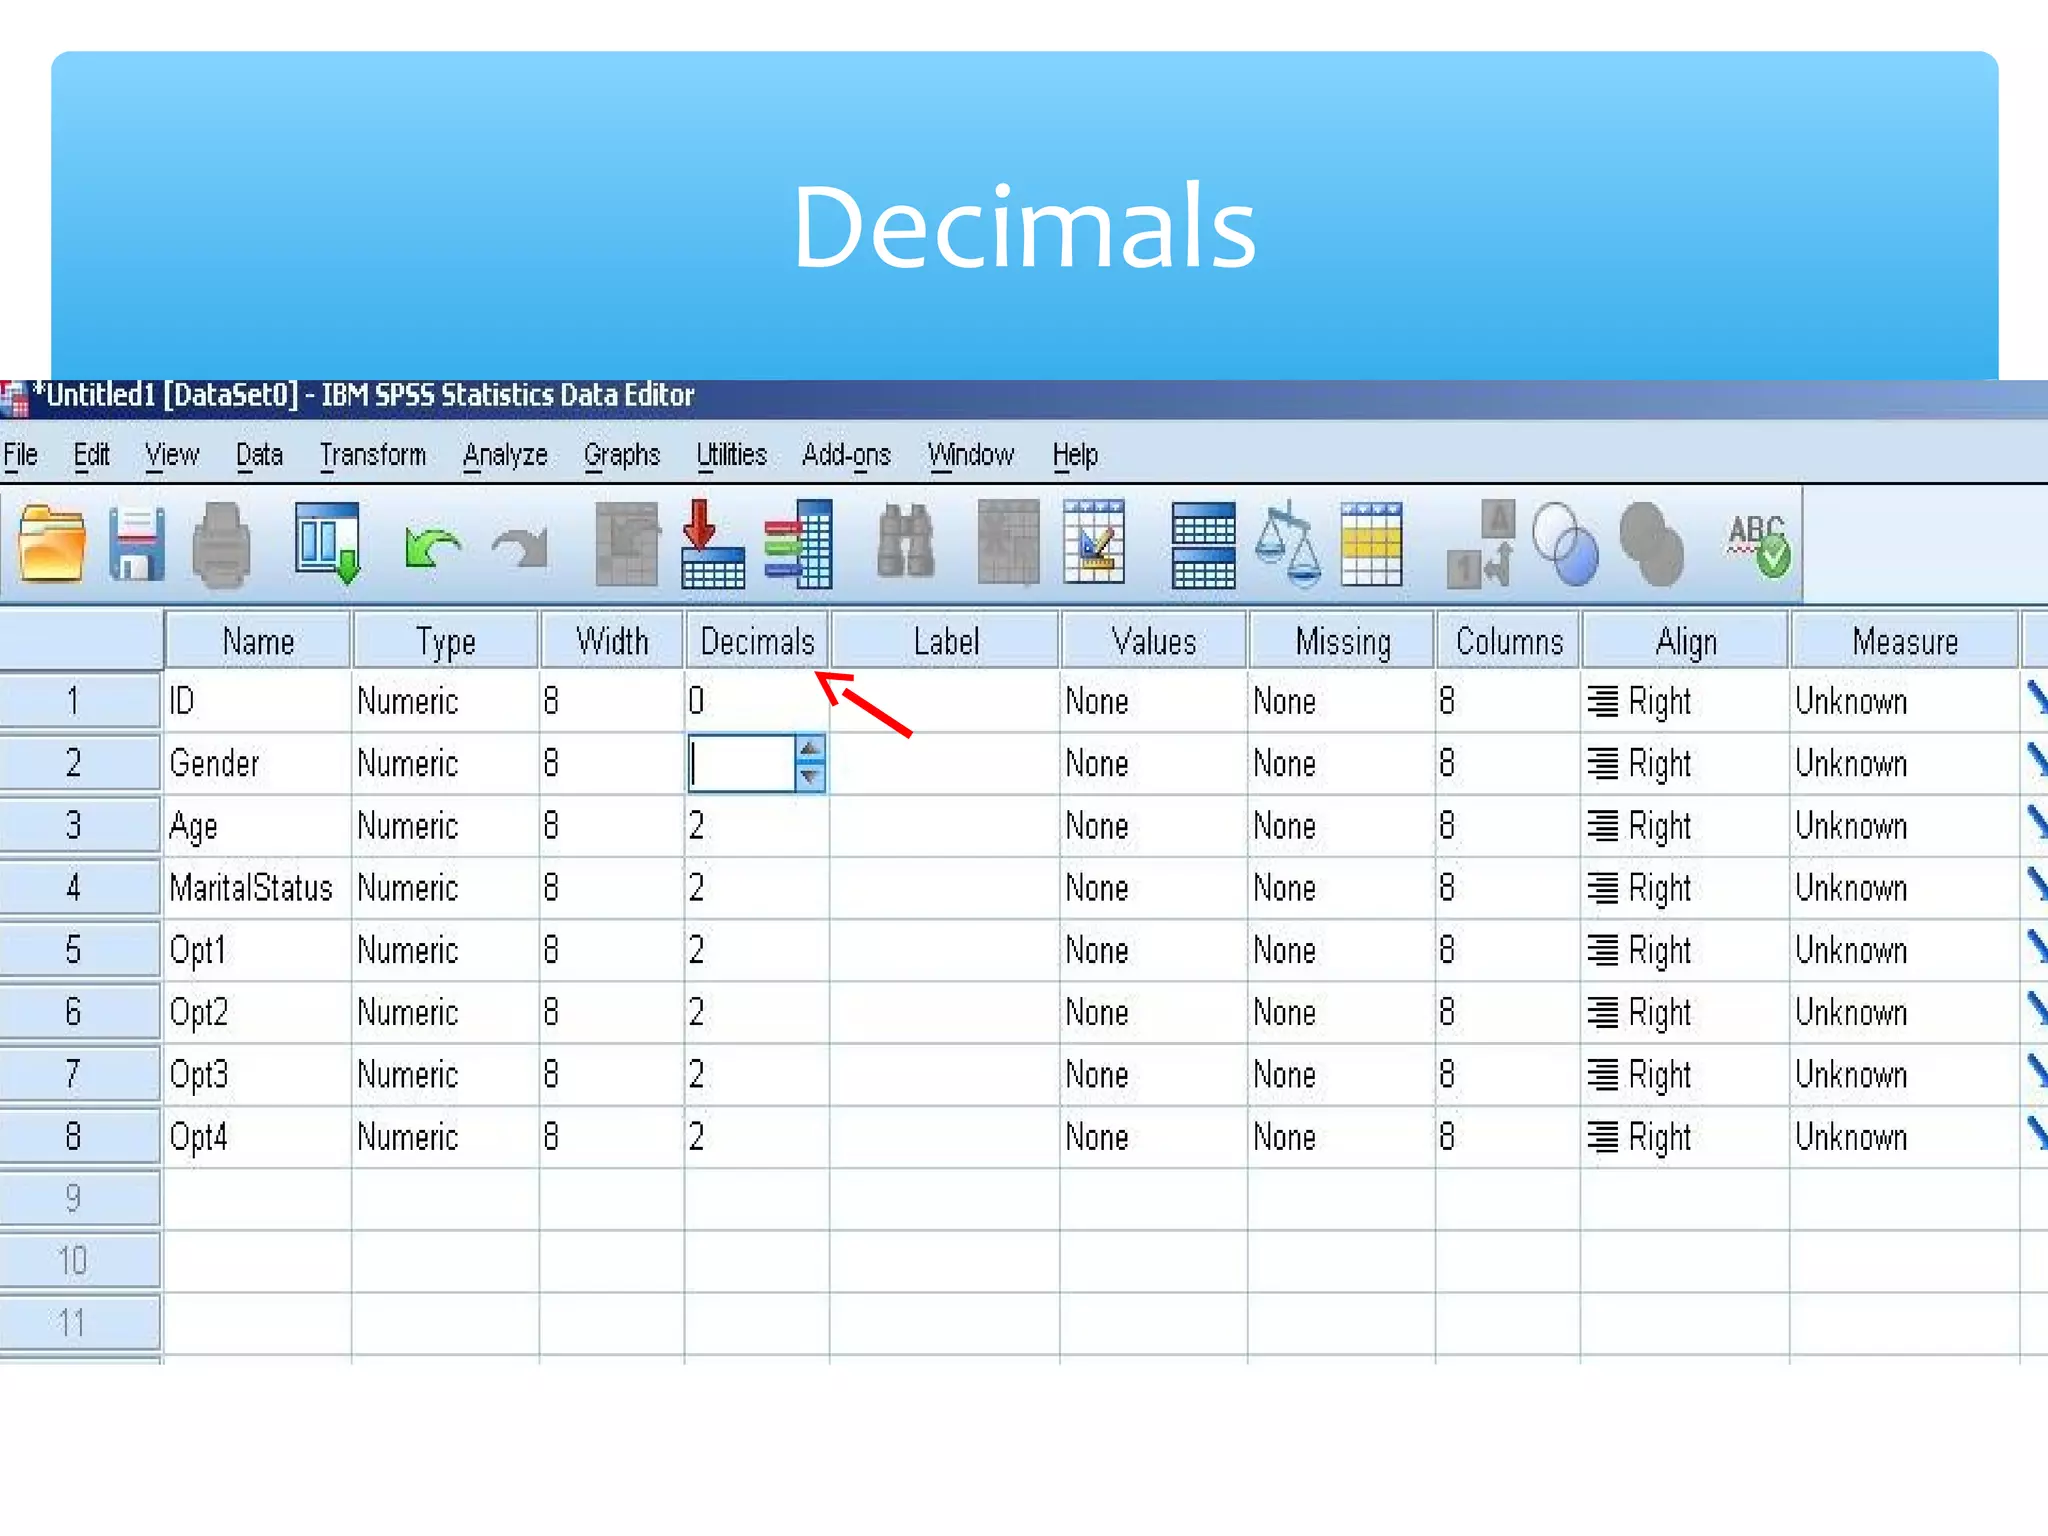This screenshot has height=1536, width=2048.
Task: Select row header 3
Action: (x=79, y=825)
